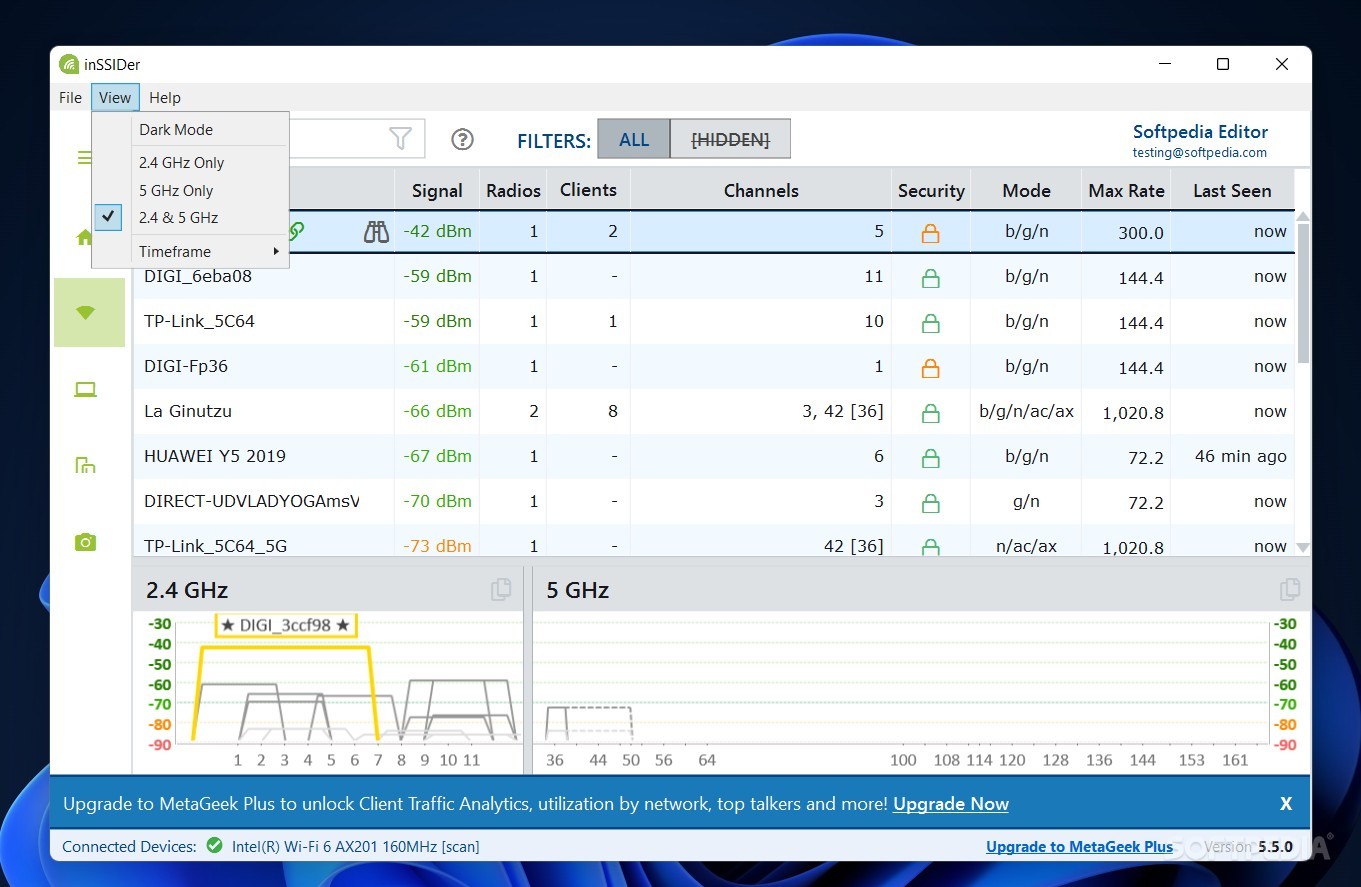Click green lock icon for La Ginutzu
This screenshot has height=887, width=1361.
coord(930,412)
